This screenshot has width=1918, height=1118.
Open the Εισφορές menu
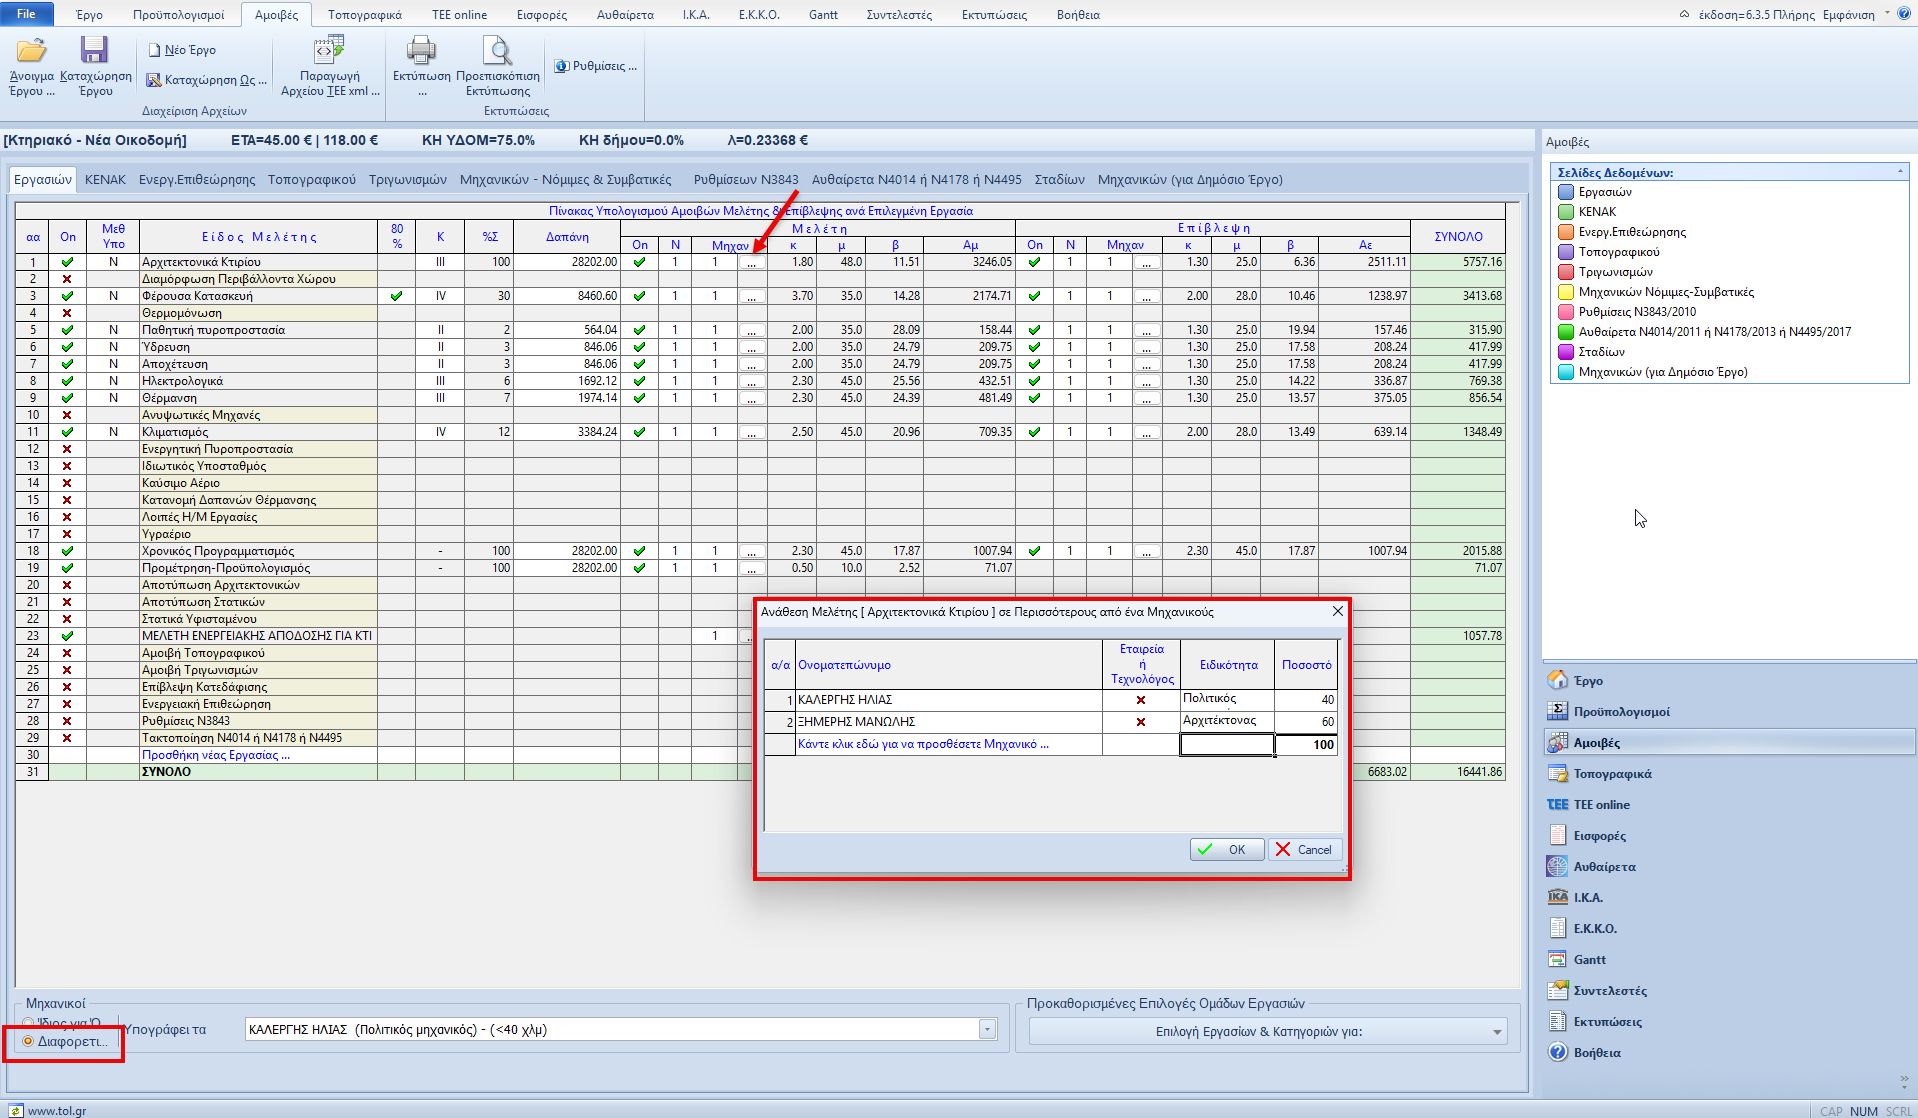click(x=541, y=15)
